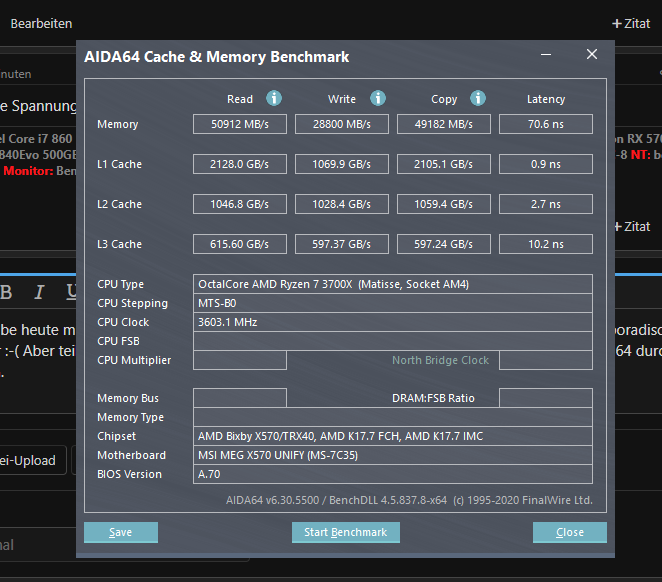The width and height of the screenshot is (662, 582).
Task: Select L2 Cache Write 1028.4 GB/s
Action: 342,204
